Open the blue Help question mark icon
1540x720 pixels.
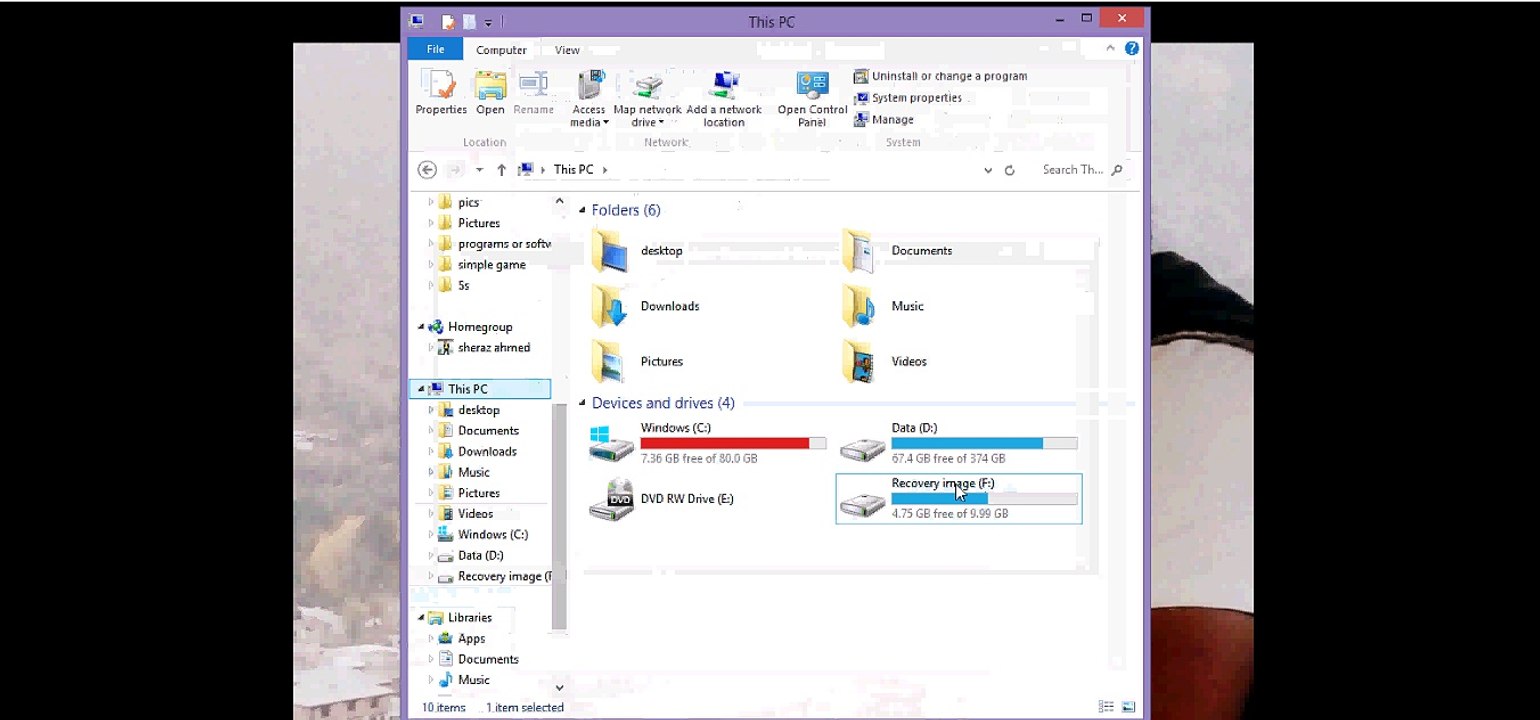coord(1132,49)
